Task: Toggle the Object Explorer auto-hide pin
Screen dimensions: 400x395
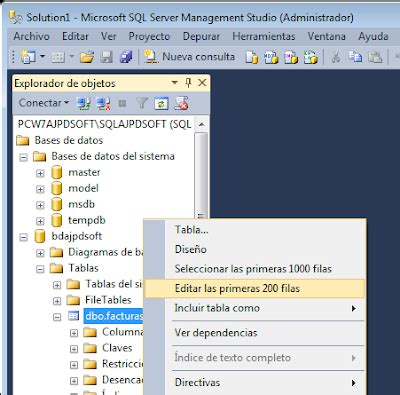Action: [x=188, y=82]
